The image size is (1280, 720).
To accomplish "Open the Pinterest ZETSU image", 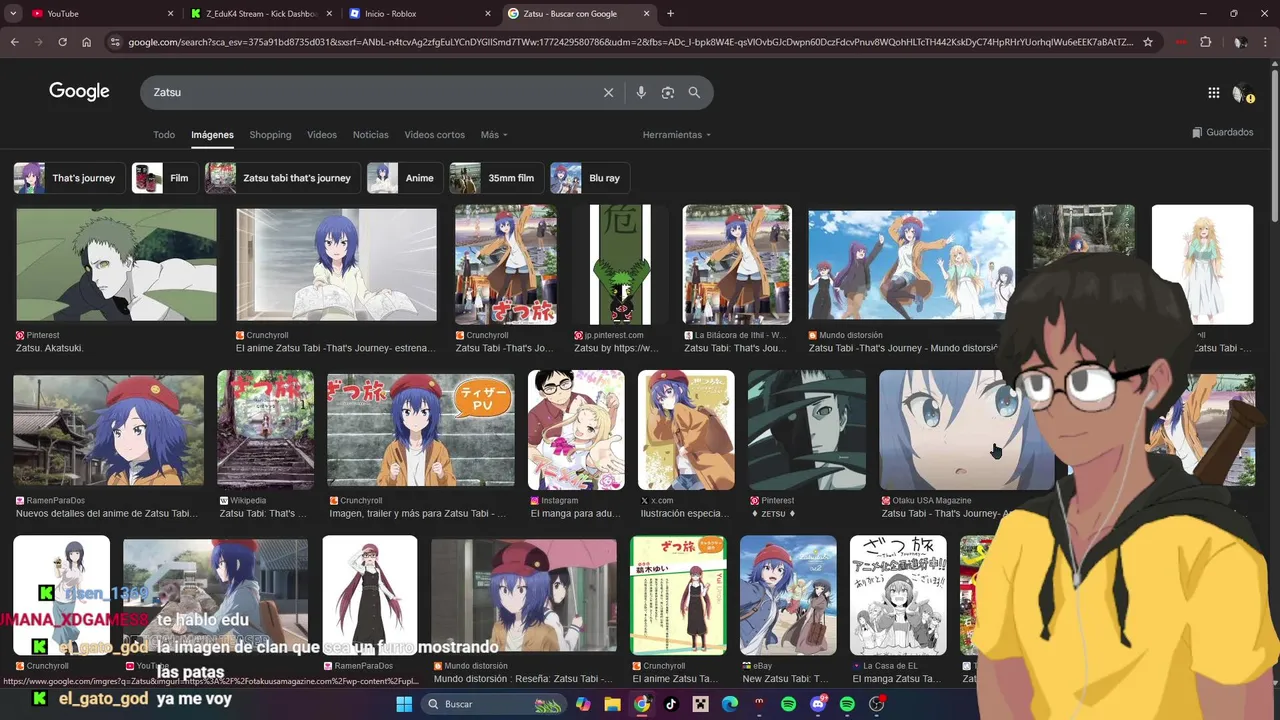I will point(807,430).
